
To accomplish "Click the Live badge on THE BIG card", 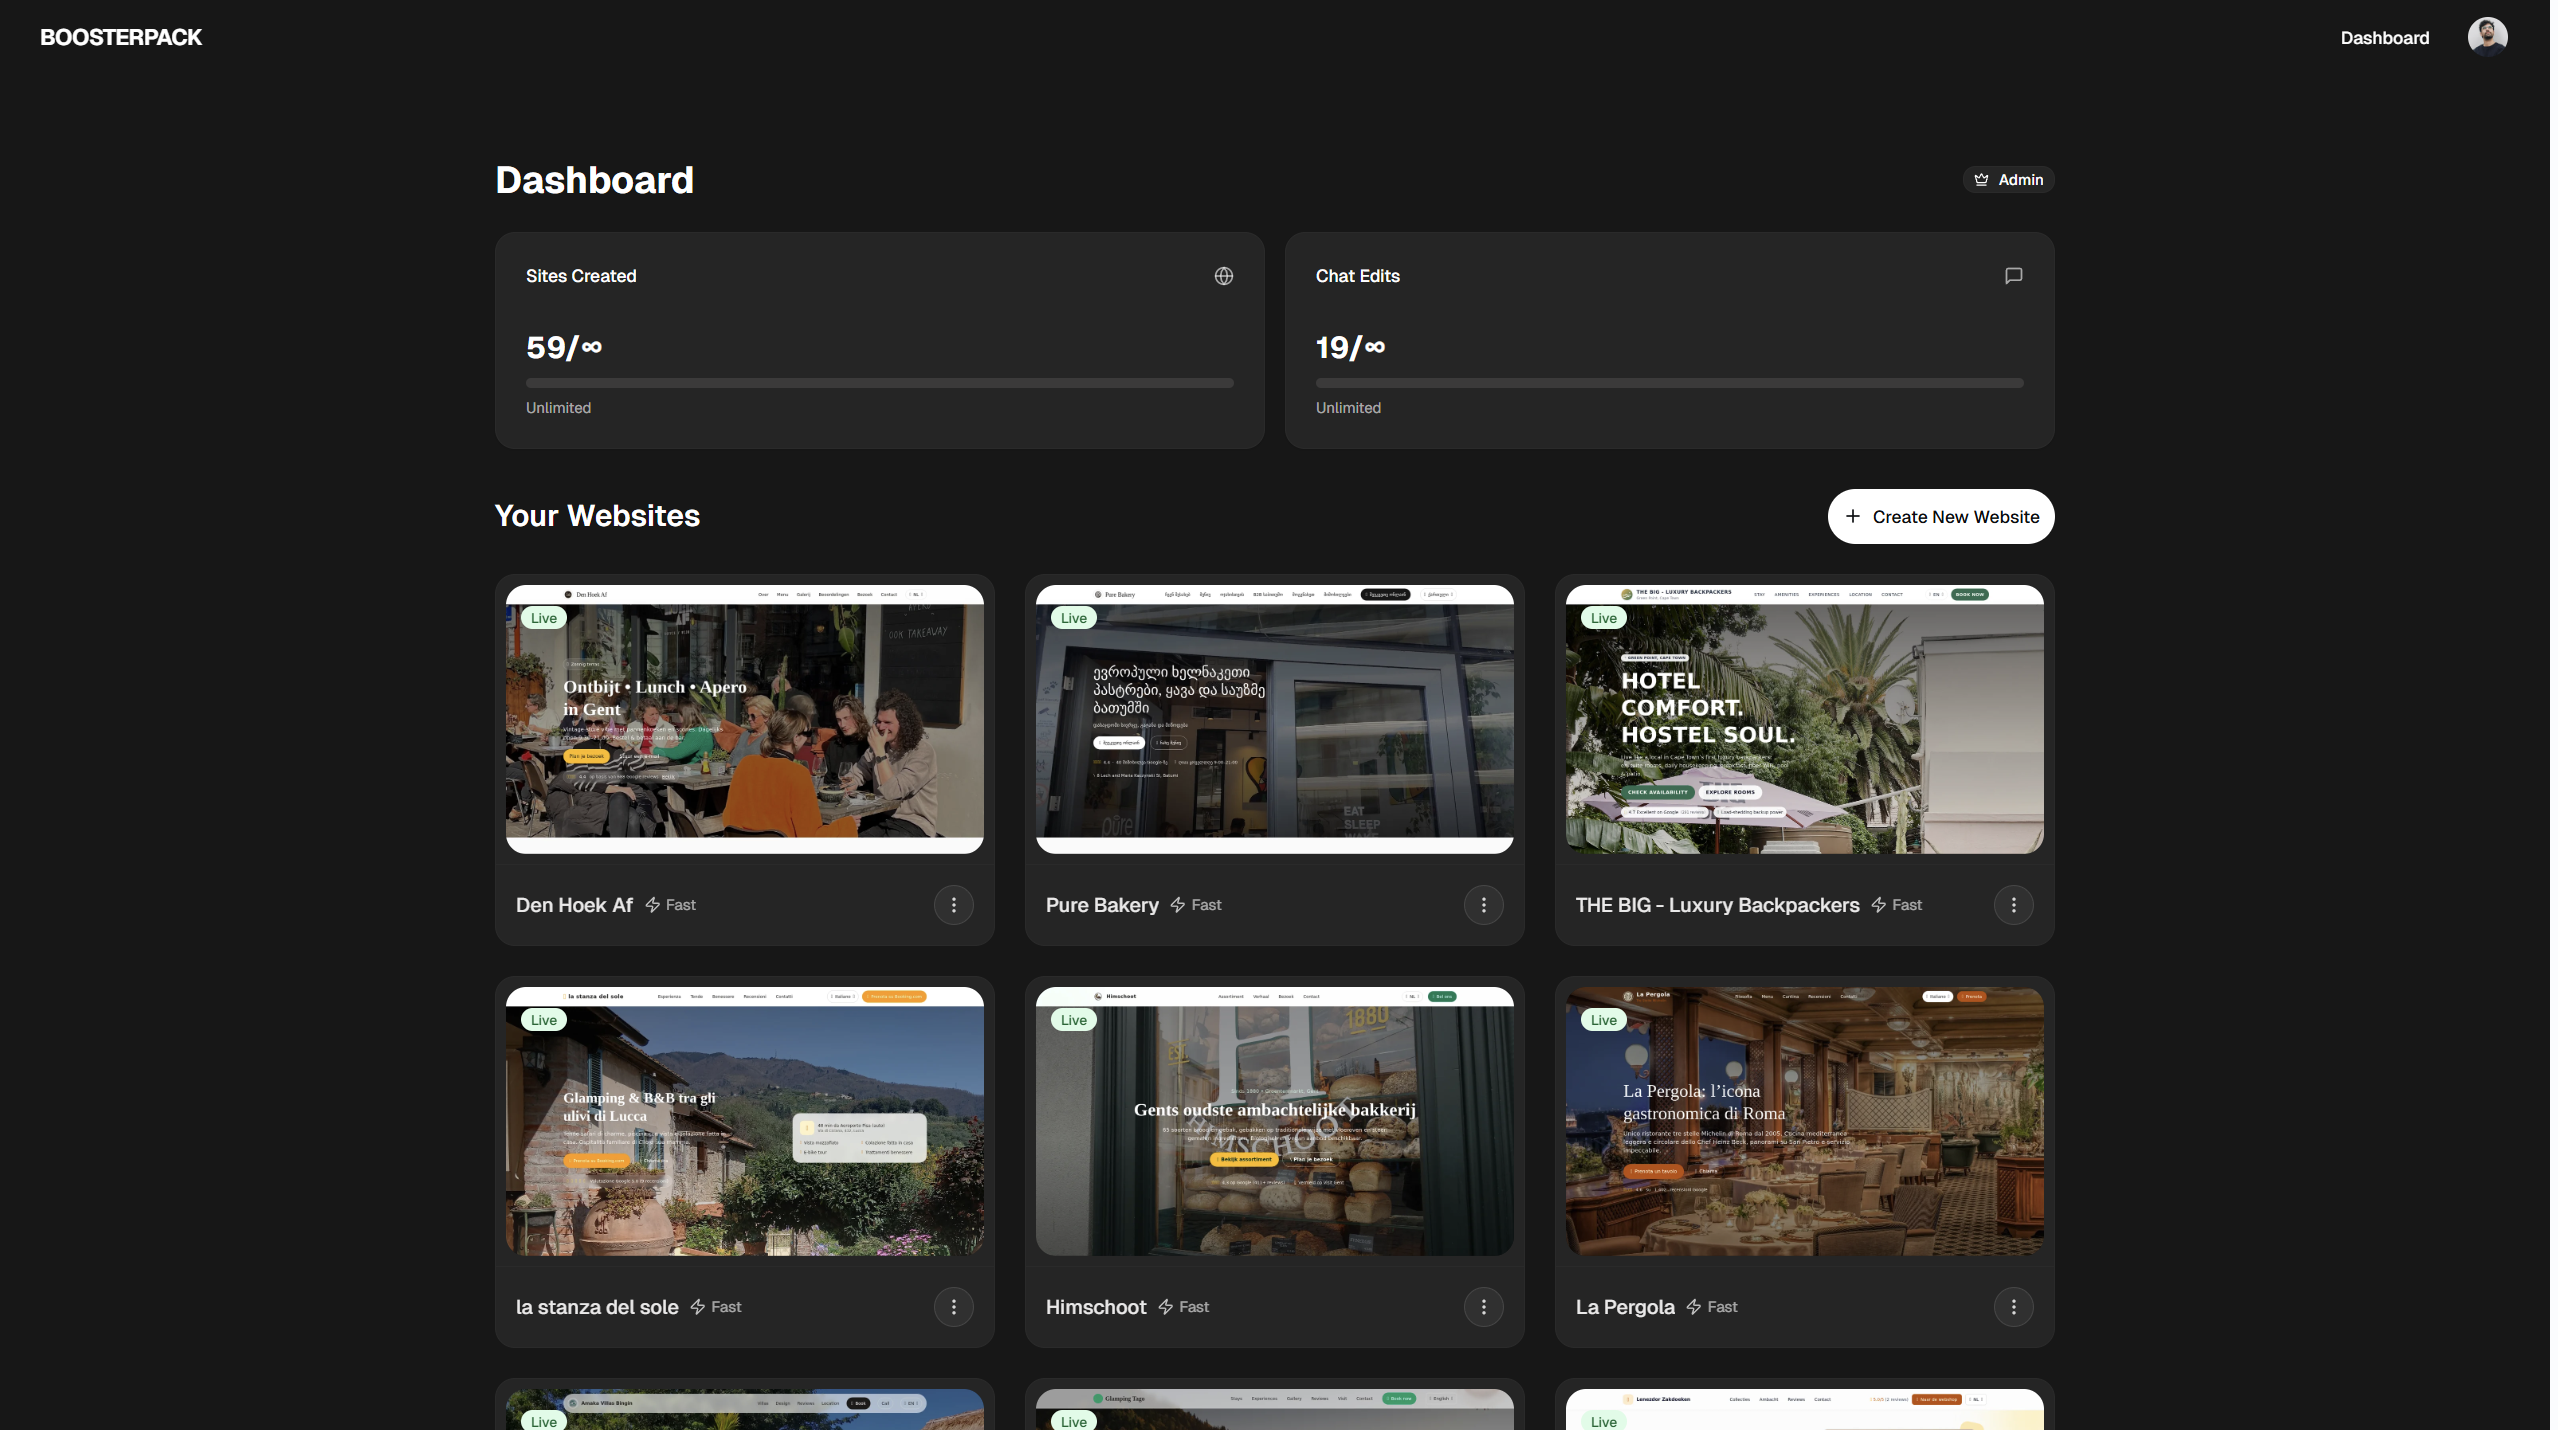I will [1604, 618].
